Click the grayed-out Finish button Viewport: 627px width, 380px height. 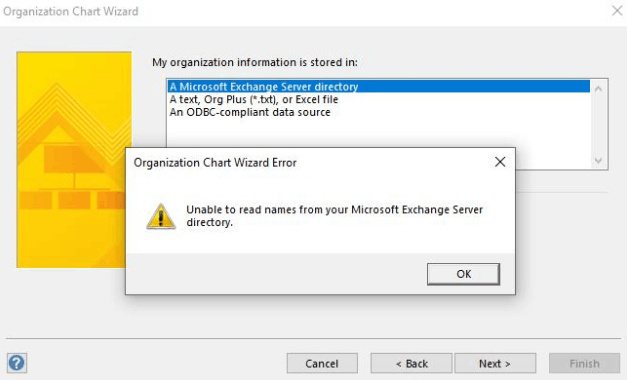tap(584, 363)
